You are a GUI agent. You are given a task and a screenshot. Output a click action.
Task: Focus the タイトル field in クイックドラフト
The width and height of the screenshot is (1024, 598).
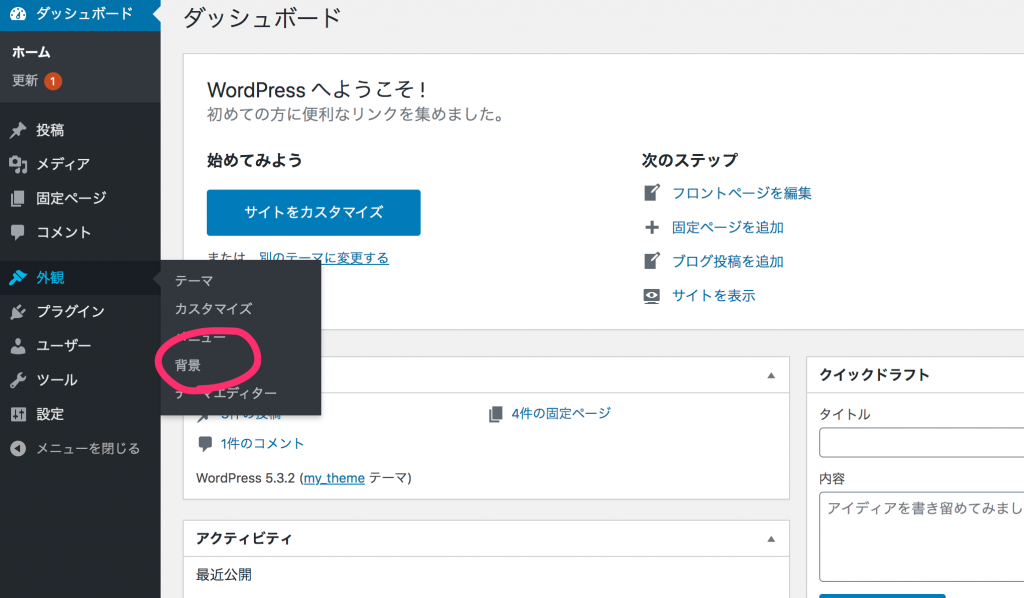[x=921, y=443]
